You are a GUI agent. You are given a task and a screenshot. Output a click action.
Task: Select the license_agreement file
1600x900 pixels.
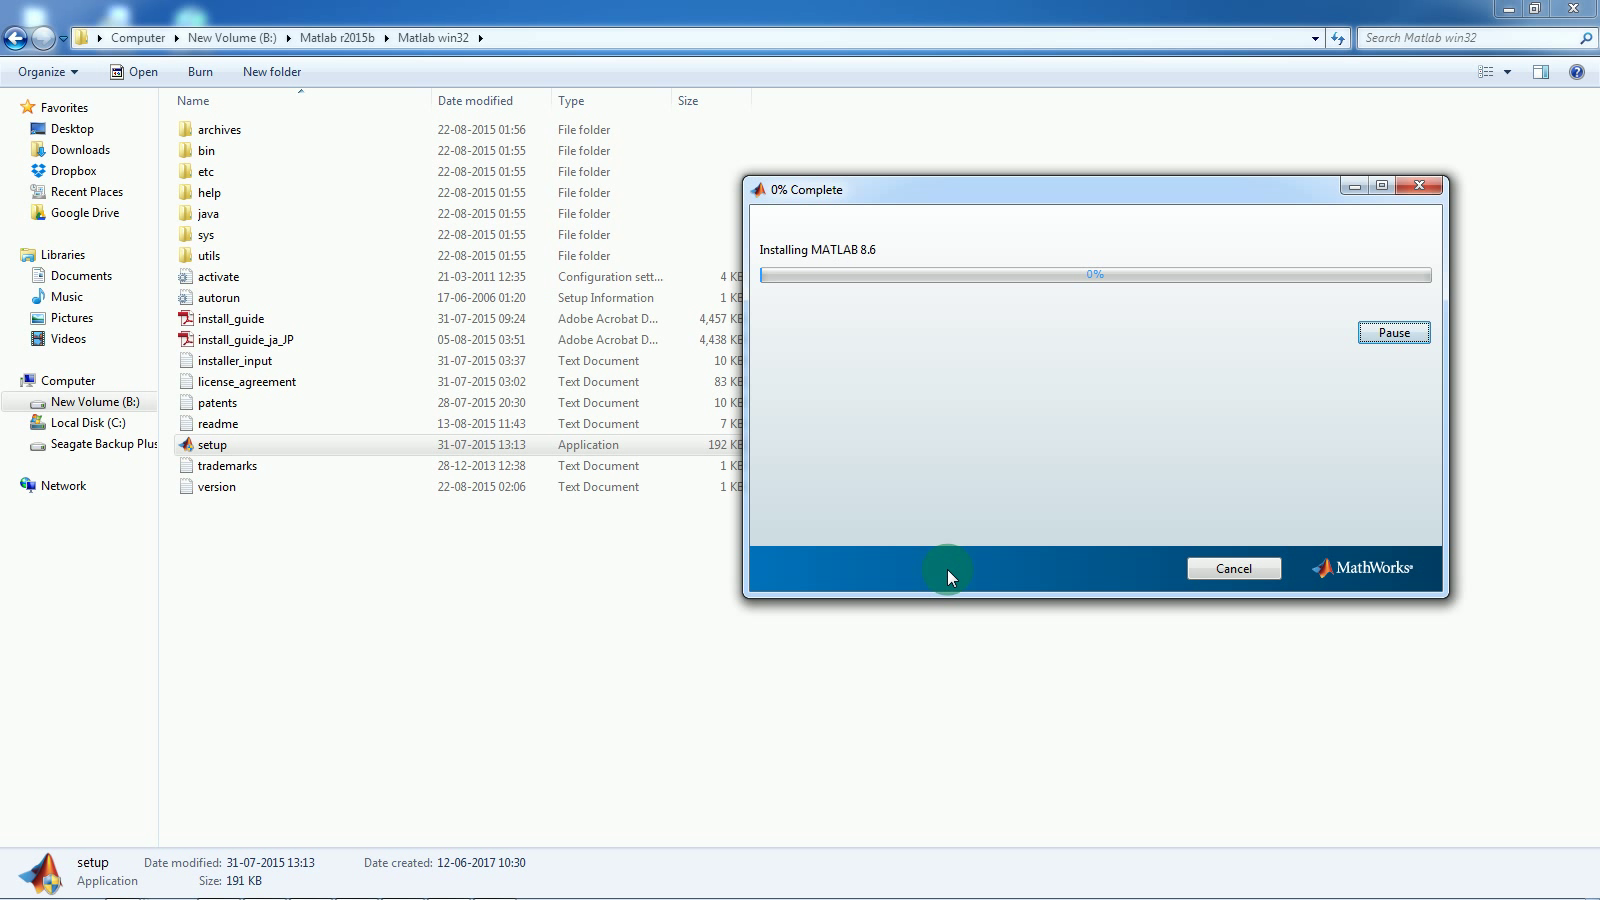tap(246, 382)
